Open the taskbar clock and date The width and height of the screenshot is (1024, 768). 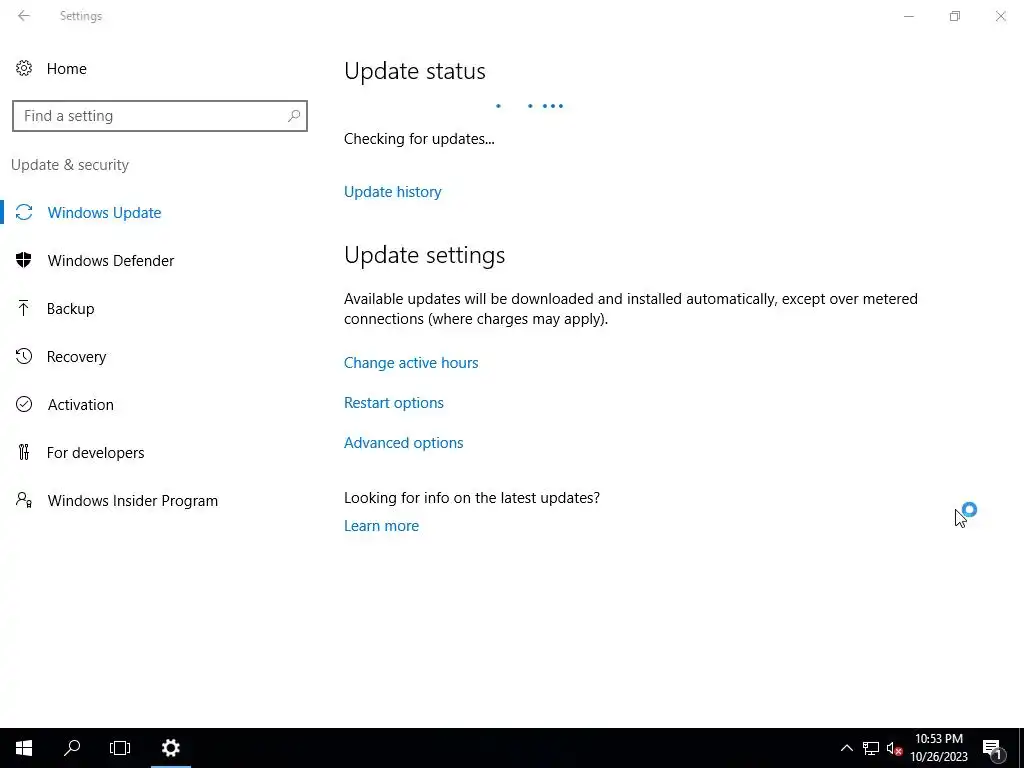tap(938, 748)
